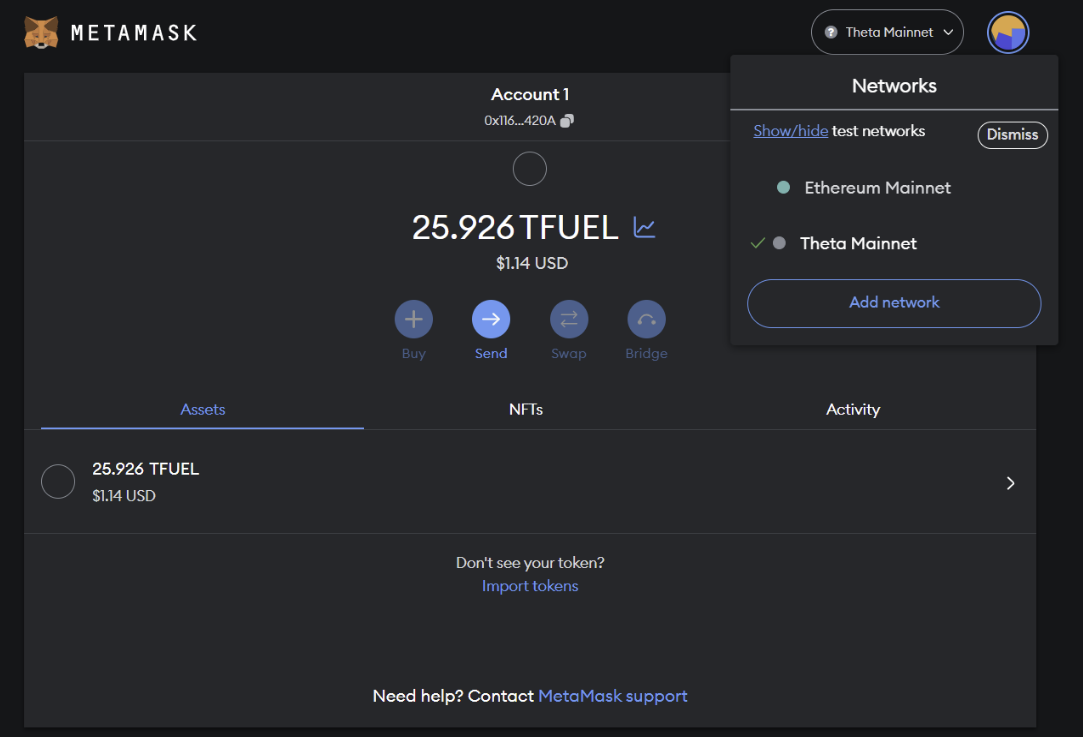Dismiss the test networks notice
1083x737 pixels.
click(1013, 135)
